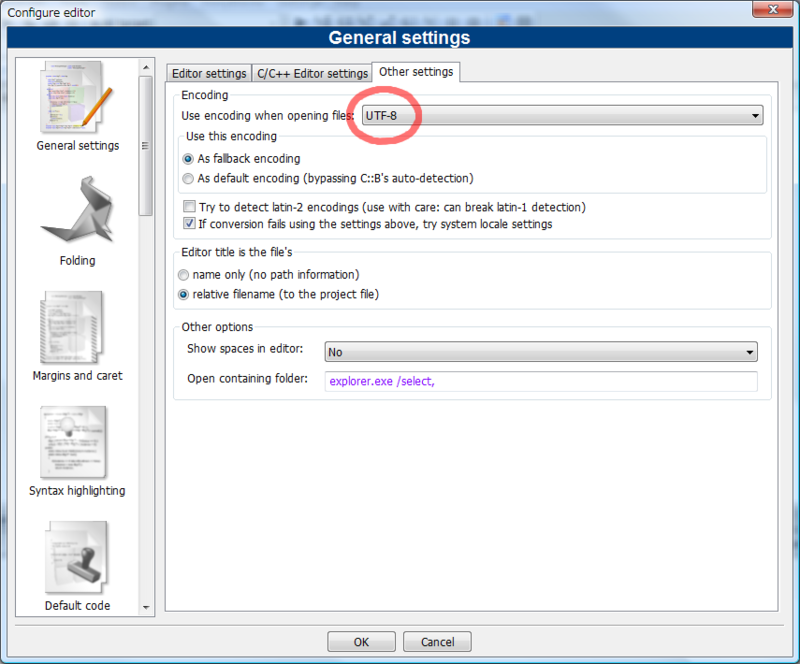Enable 'Try to detect latin-2 encodings' checkbox
Image resolution: width=800 pixels, height=664 pixels.
pyautogui.click(x=189, y=207)
